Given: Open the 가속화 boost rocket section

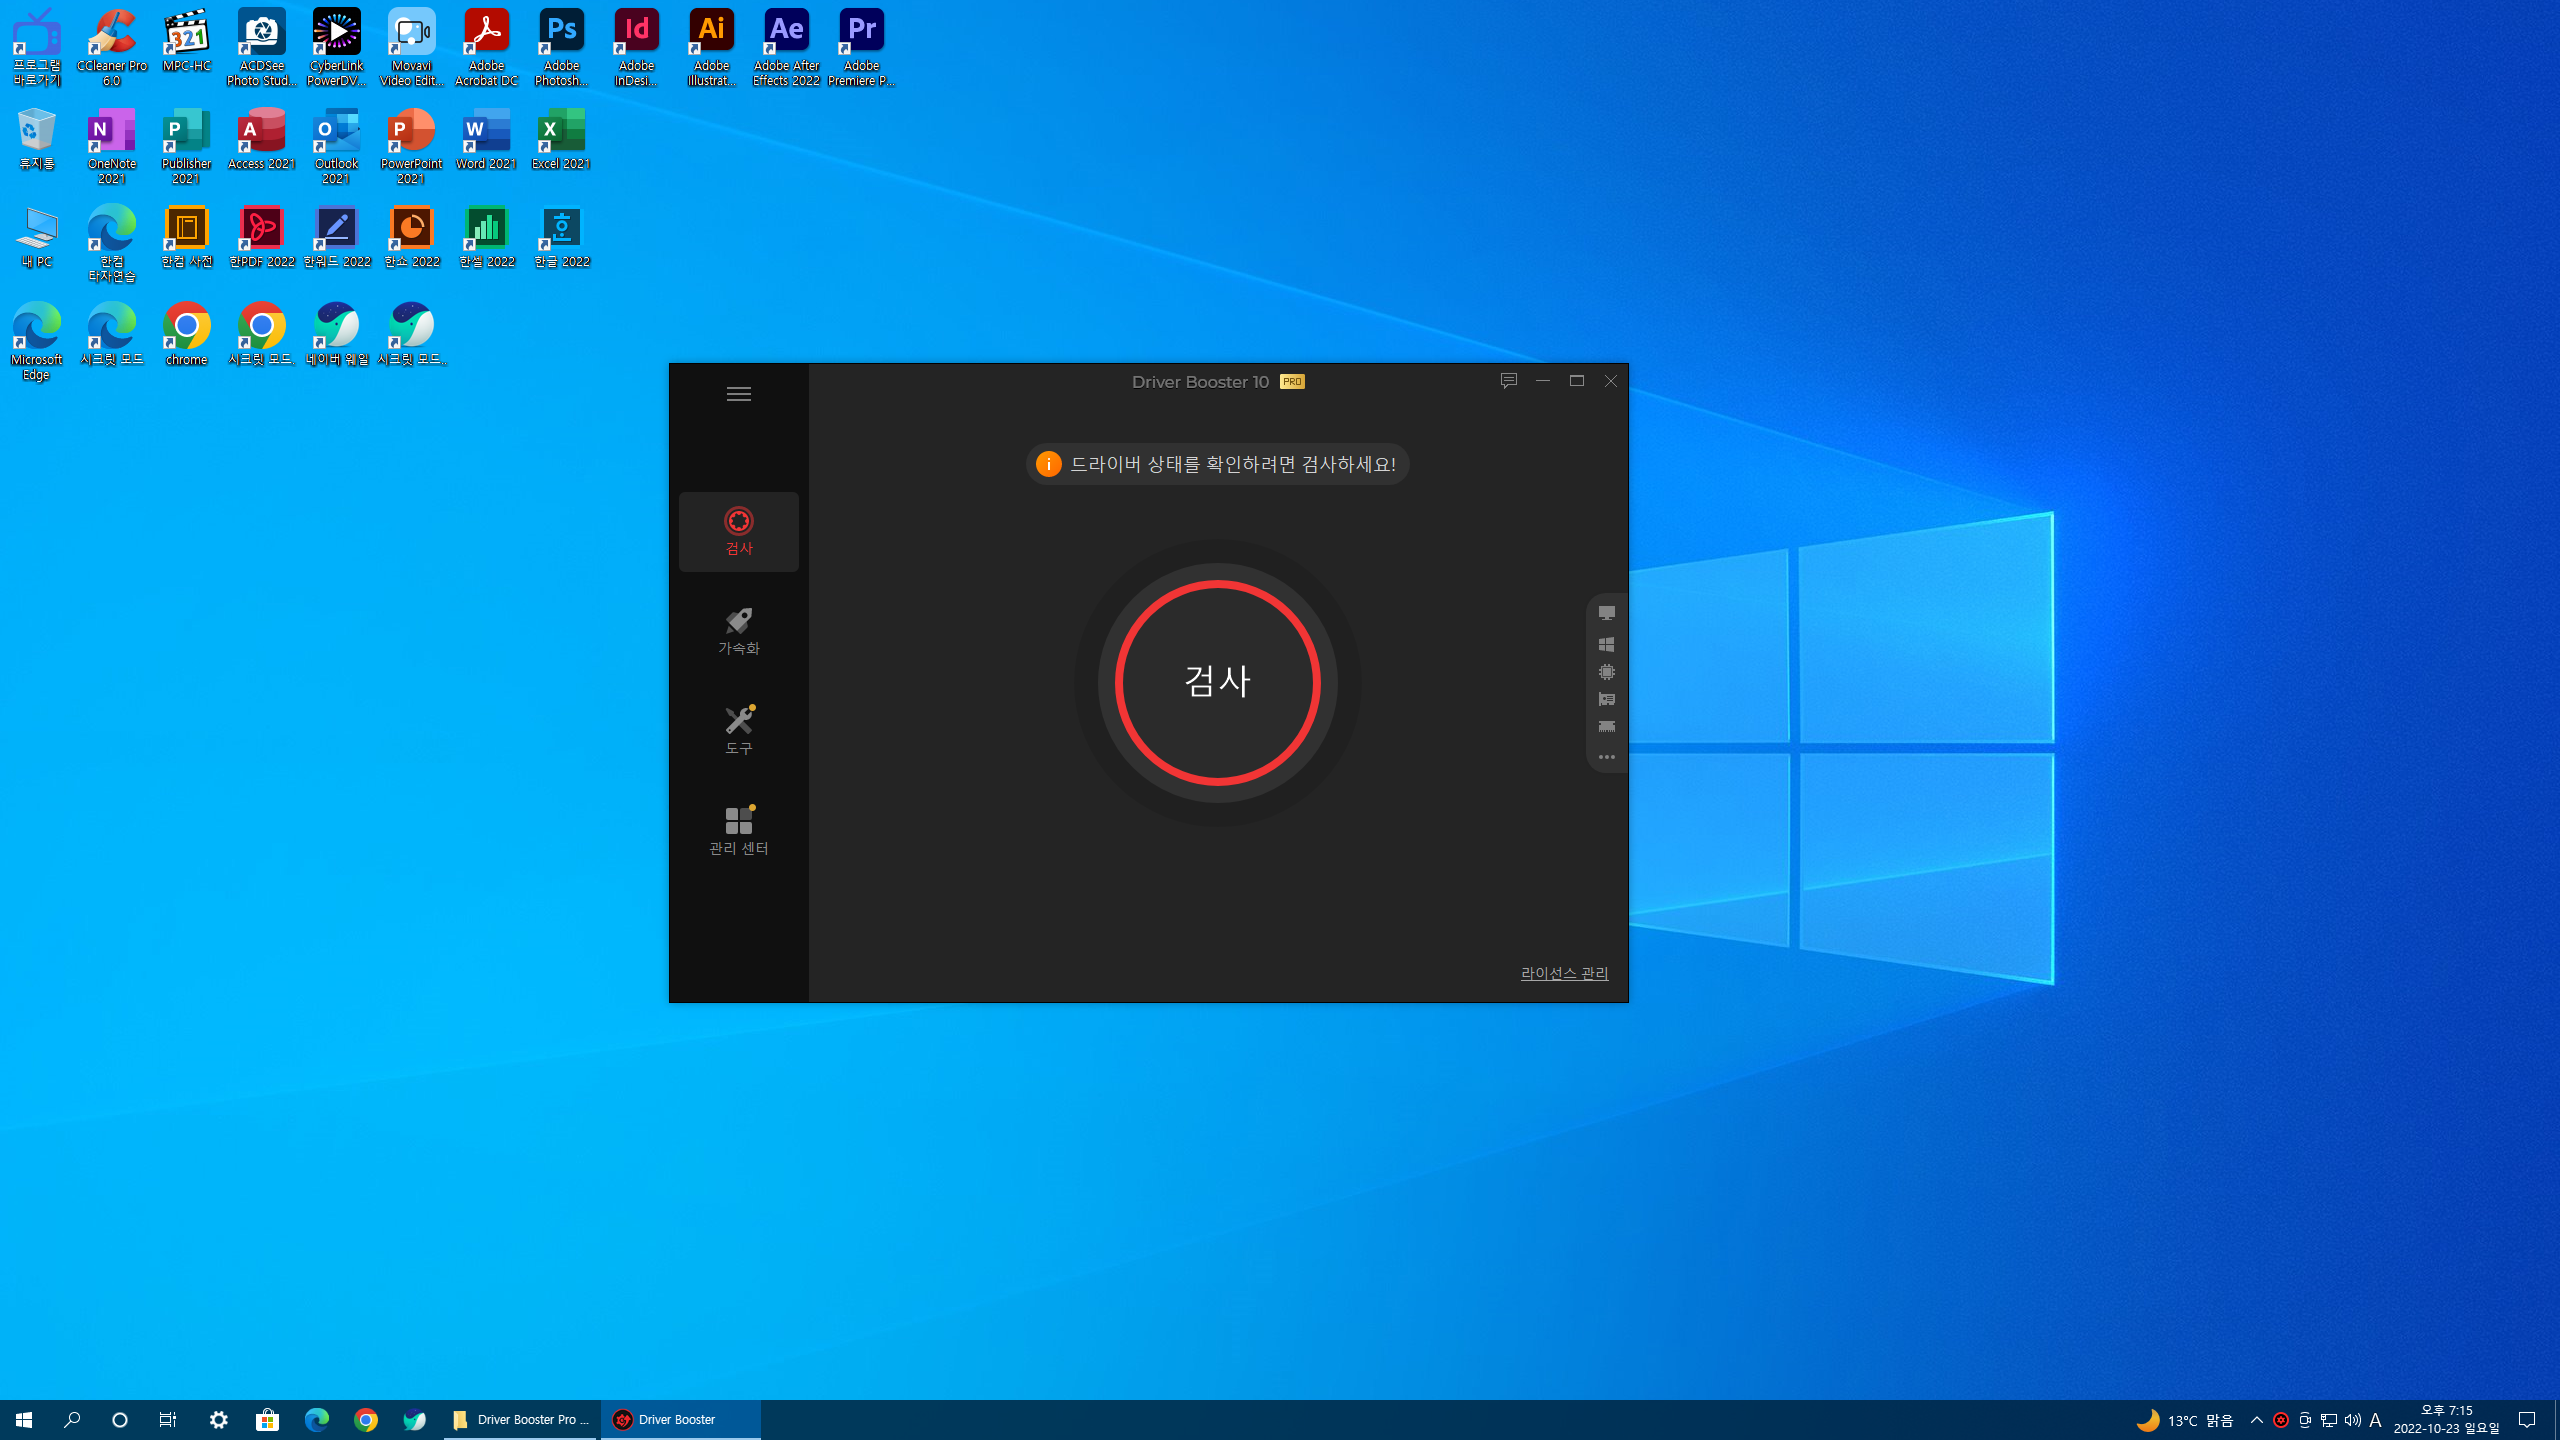Looking at the screenshot, I should point(738,630).
